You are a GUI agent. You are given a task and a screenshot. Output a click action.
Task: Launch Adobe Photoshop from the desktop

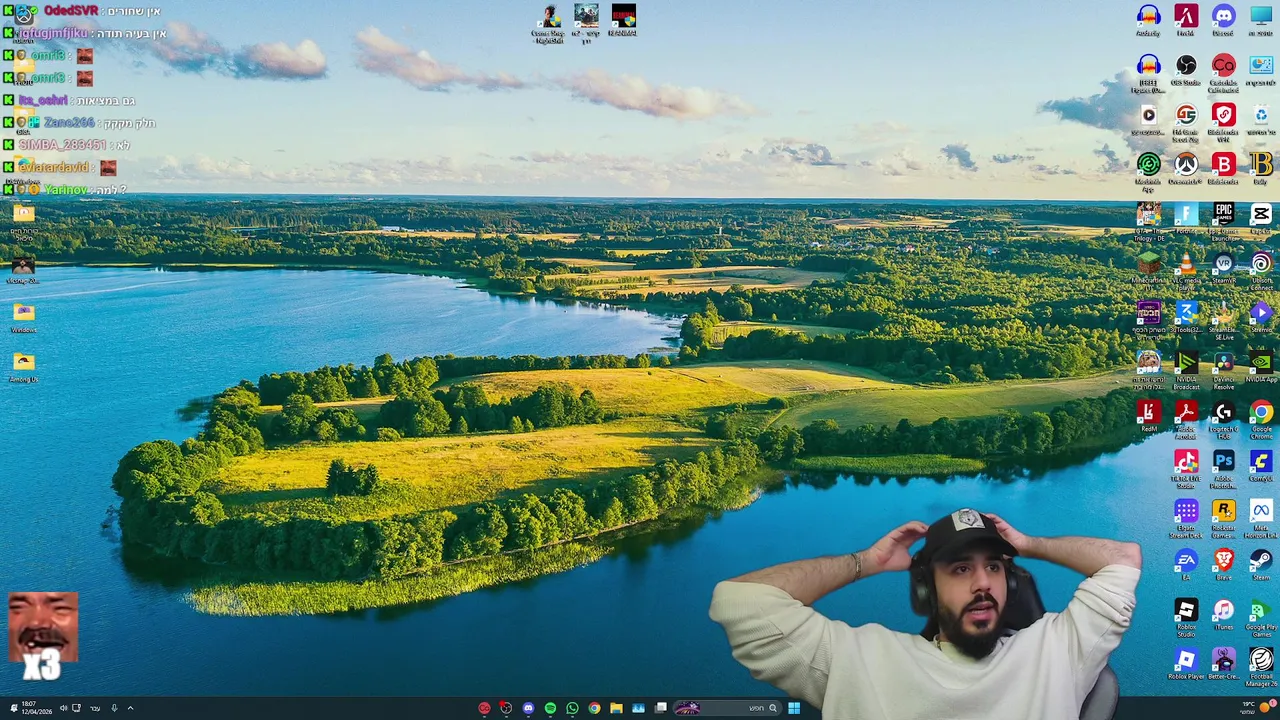pos(1223,463)
